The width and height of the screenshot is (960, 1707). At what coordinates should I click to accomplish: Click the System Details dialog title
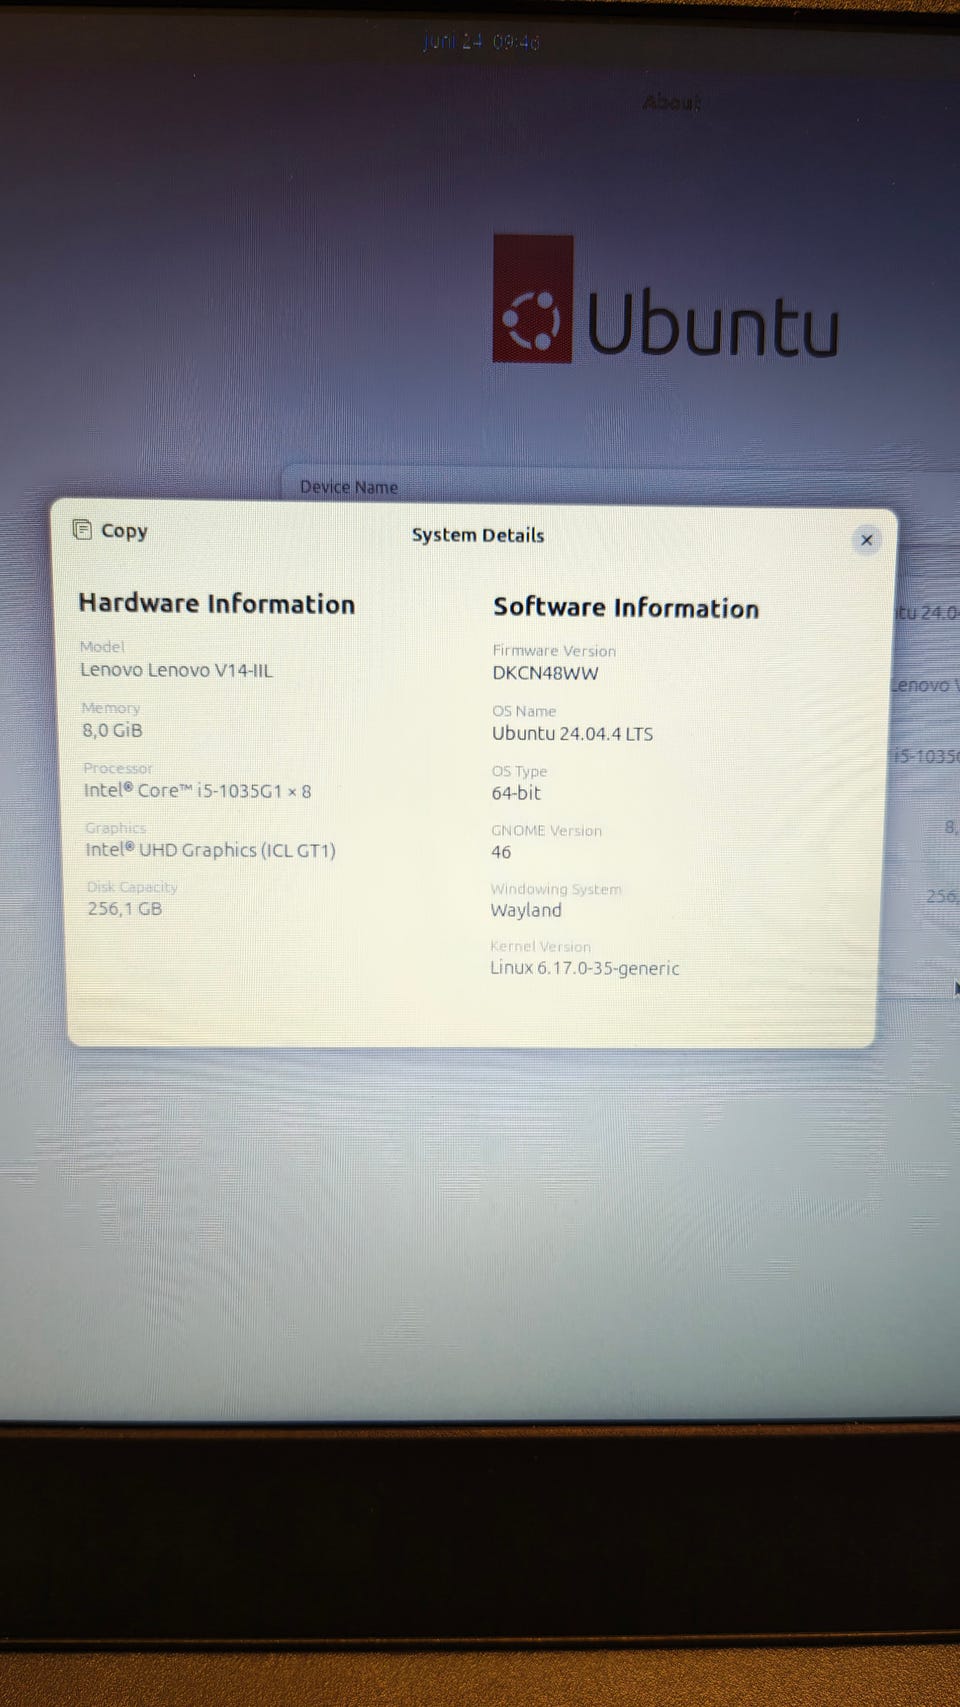[478, 535]
